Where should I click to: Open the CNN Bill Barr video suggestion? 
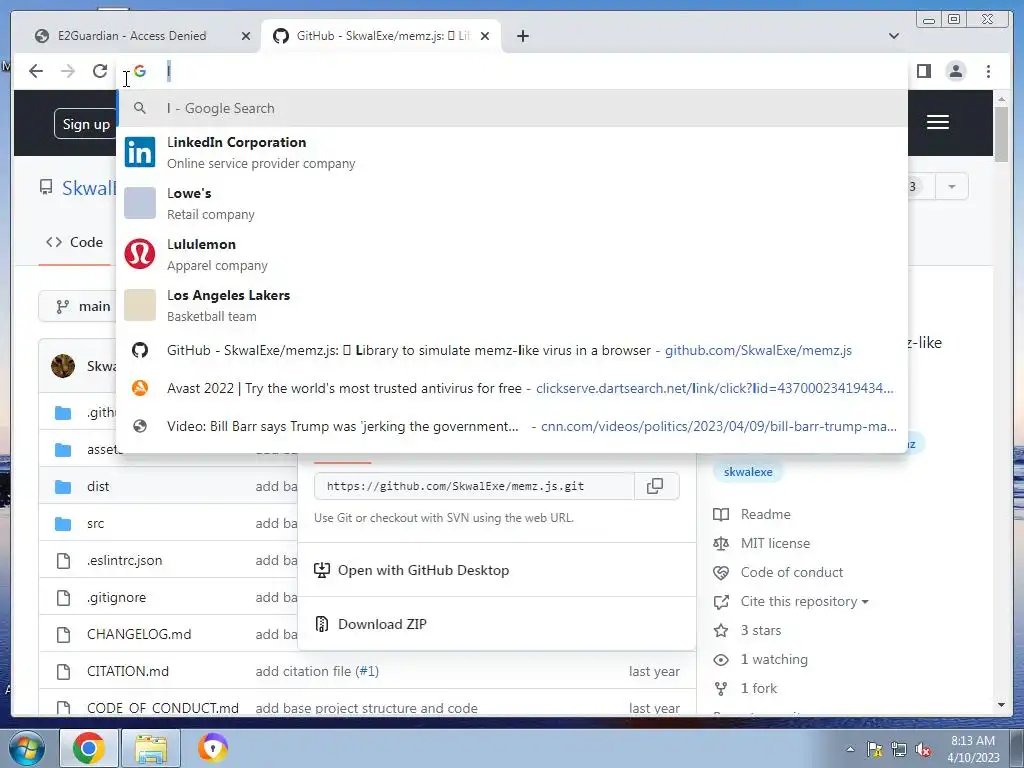pyautogui.click(x=513, y=426)
